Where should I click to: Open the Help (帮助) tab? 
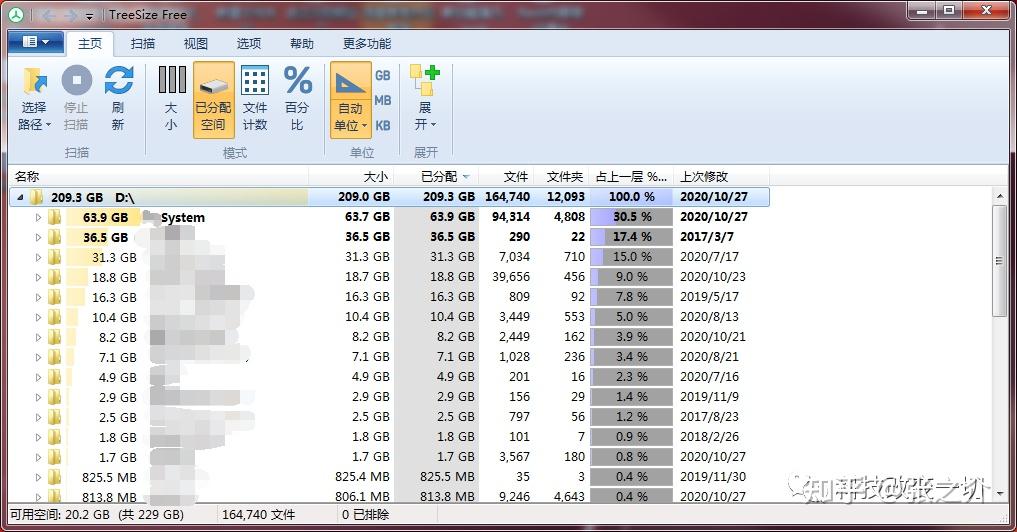[302, 43]
